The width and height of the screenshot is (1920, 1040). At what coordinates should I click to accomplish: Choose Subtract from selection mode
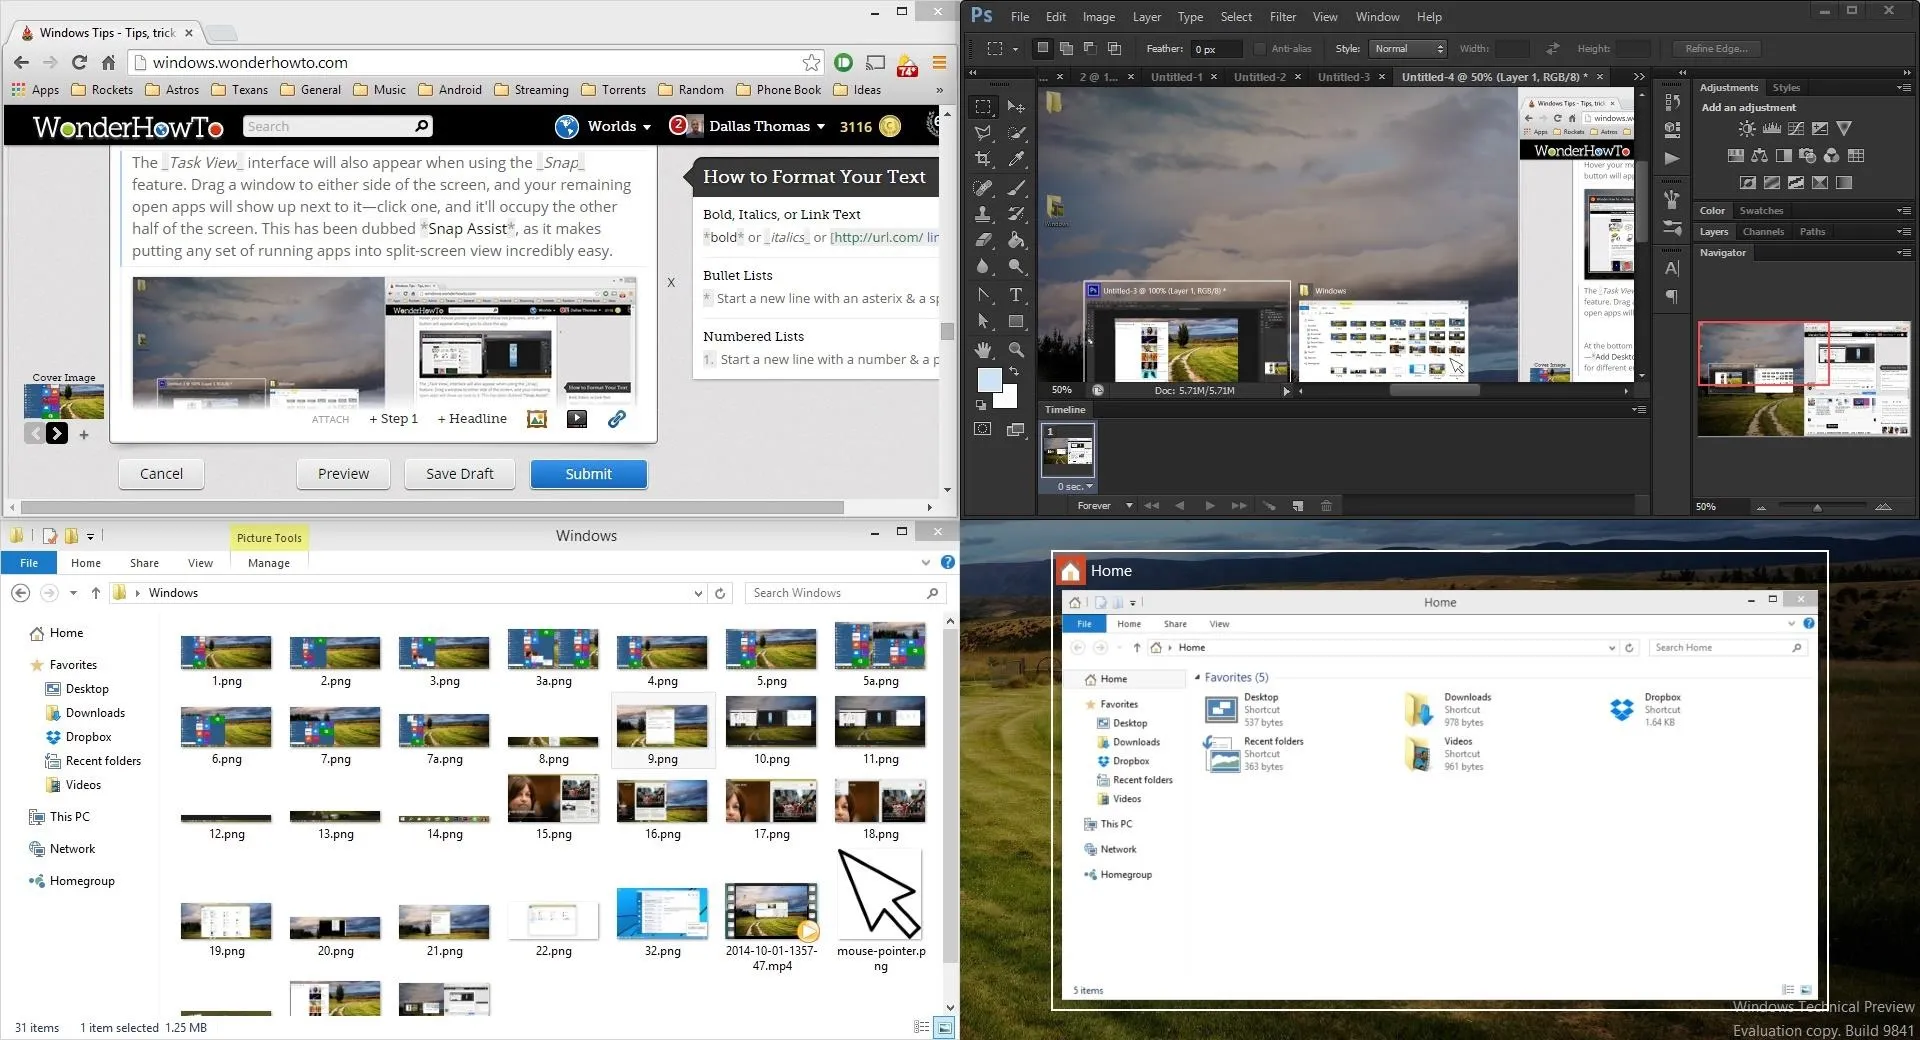point(1090,48)
